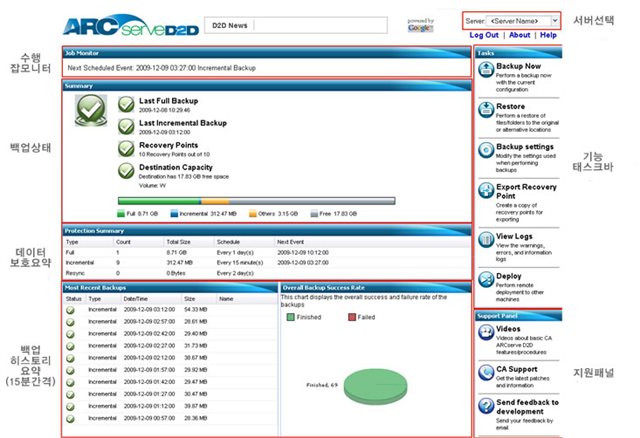The width and height of the screenshot is (640, 438).
Task: Click Type column header in Protection Summary
Action: click(x=72, y=242)
